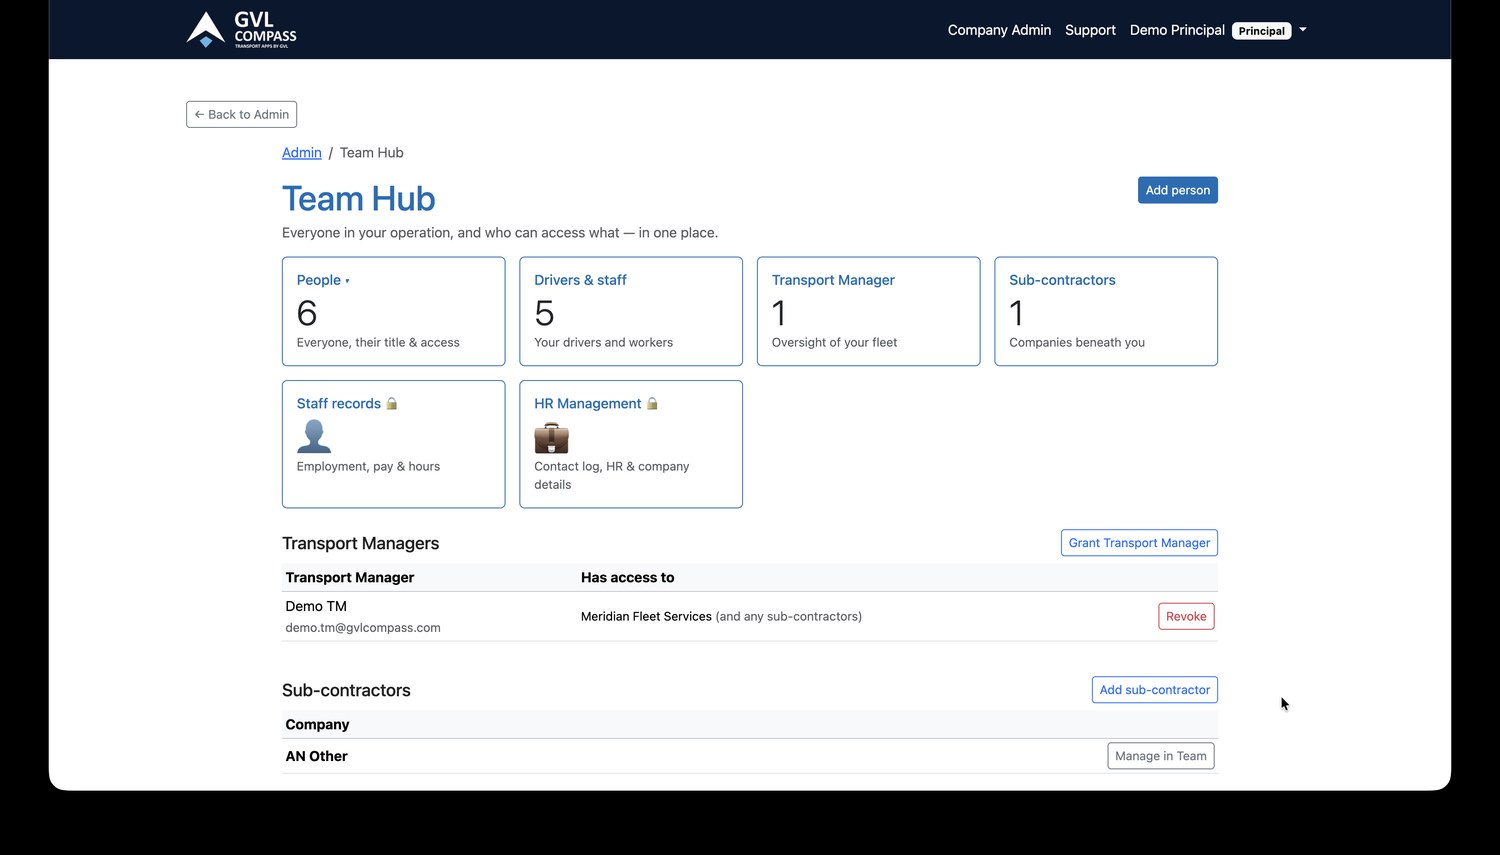Click the Meridian Fleet Services text

click(x=646, y=616)
